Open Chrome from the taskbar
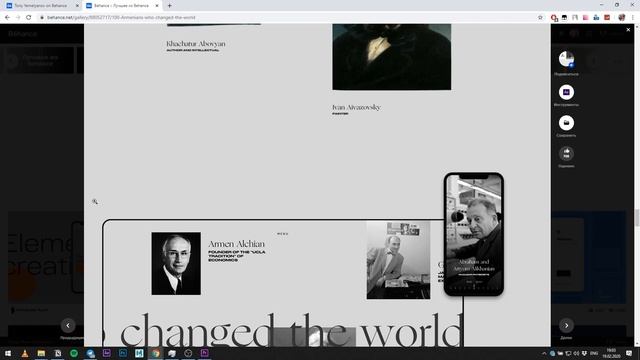 [x=156, y=353]
